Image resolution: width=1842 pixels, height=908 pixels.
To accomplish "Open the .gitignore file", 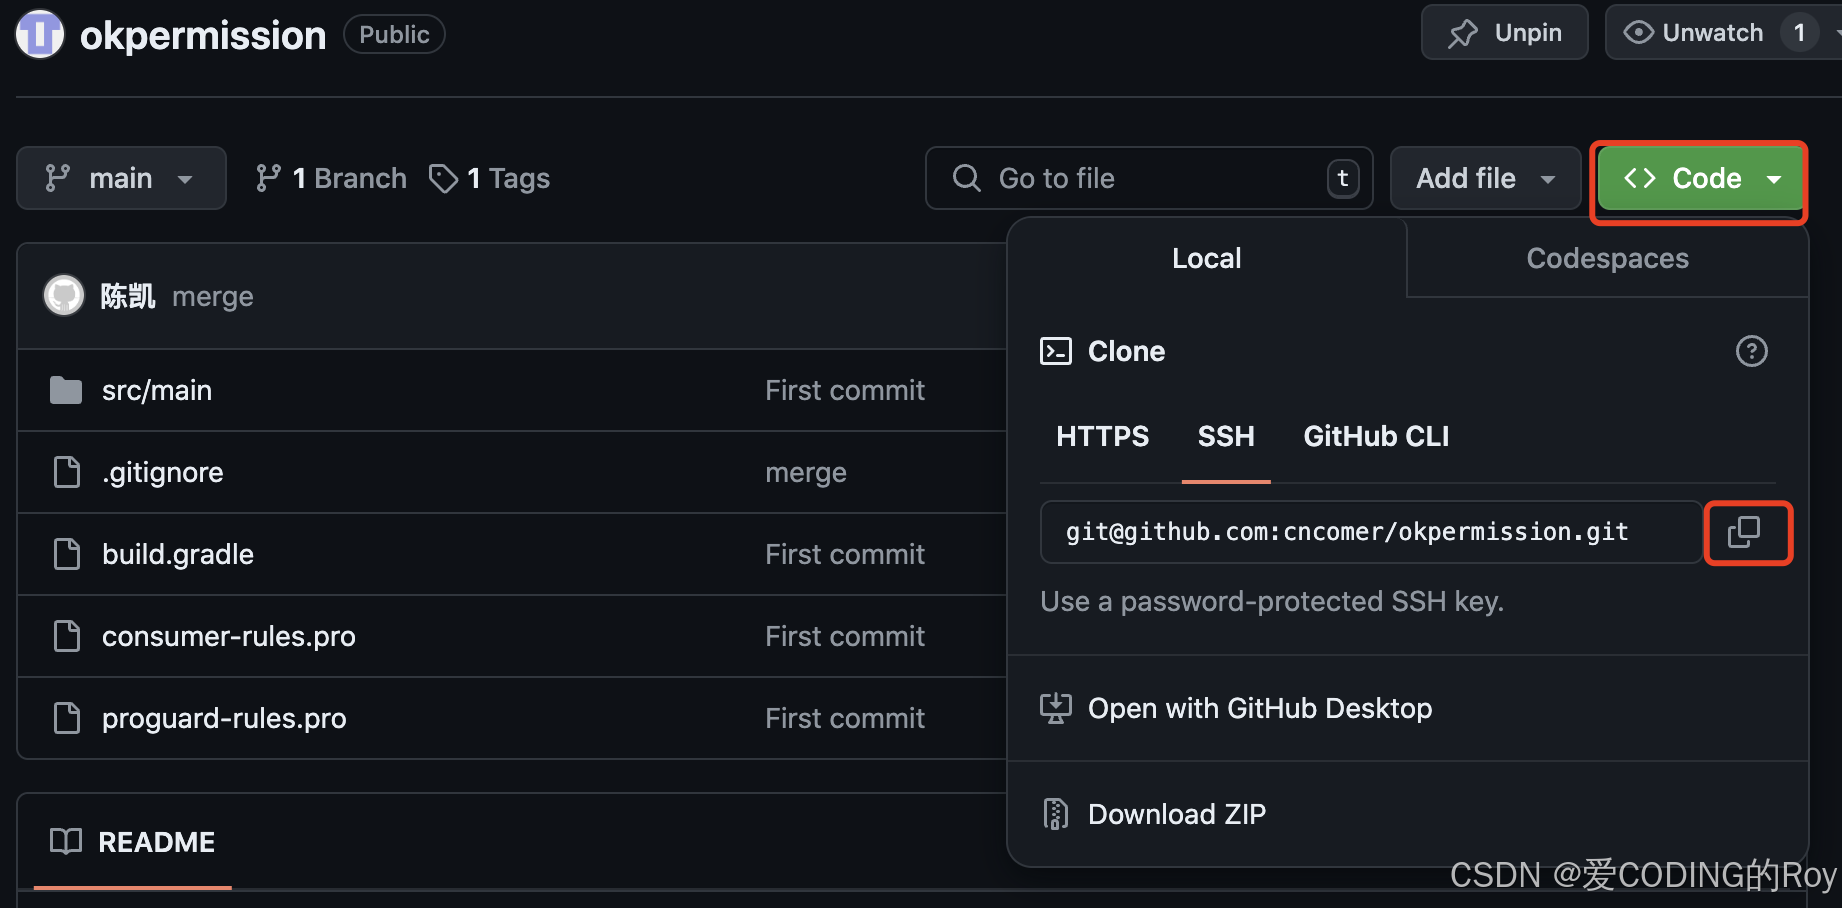I will tap(163, 472).
